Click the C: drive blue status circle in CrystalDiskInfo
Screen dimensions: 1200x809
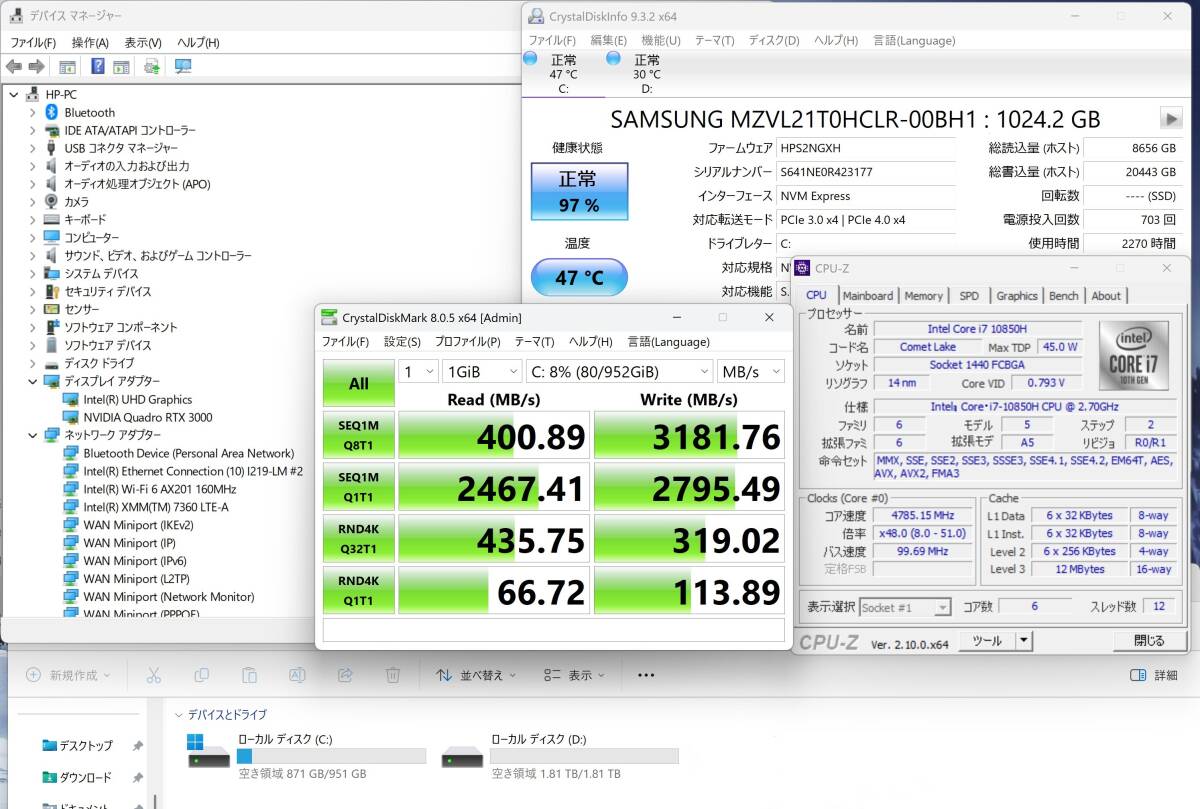pos(530,58)
